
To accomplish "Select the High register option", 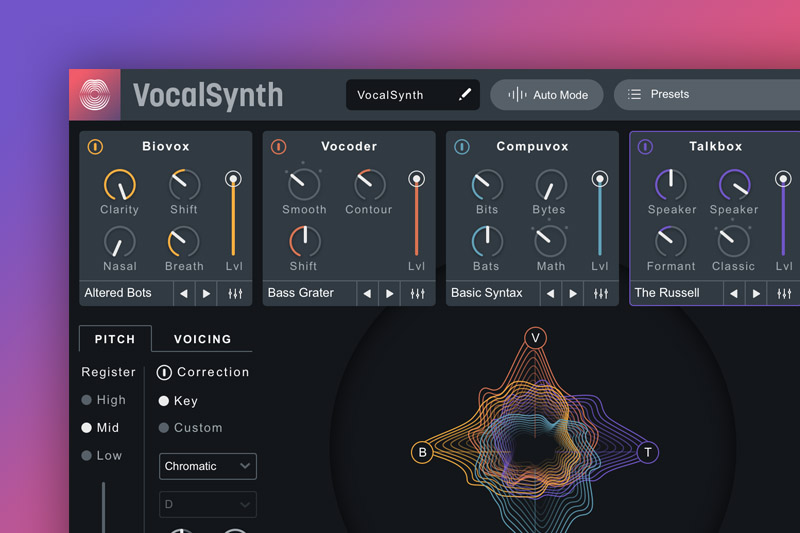I will (x=104, y=400).
